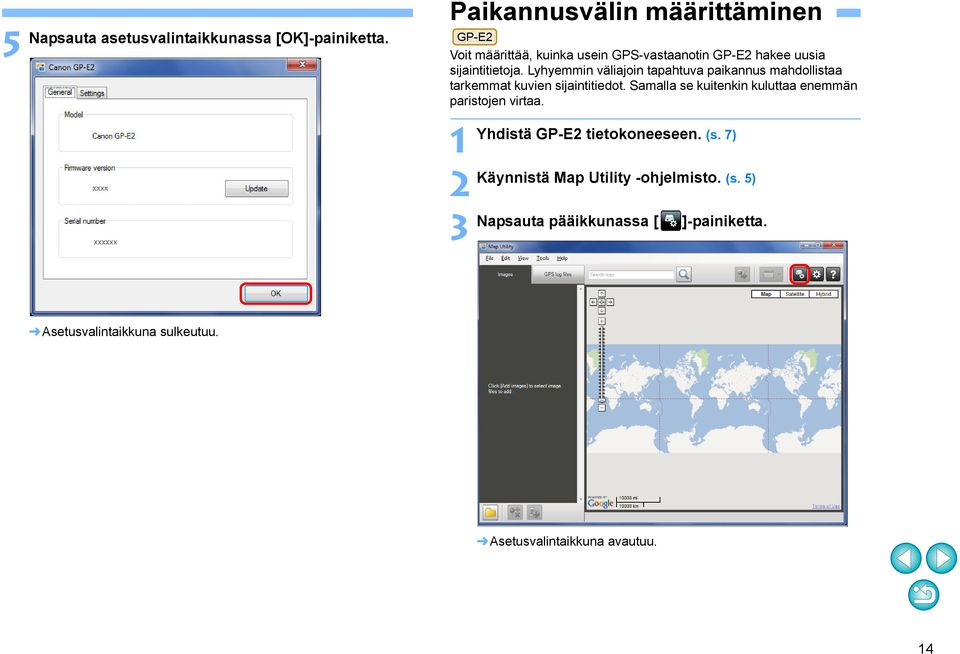
Task: Open the Tools menu in Map Utility
Action: pyautogui.click(x=542, y=258)
